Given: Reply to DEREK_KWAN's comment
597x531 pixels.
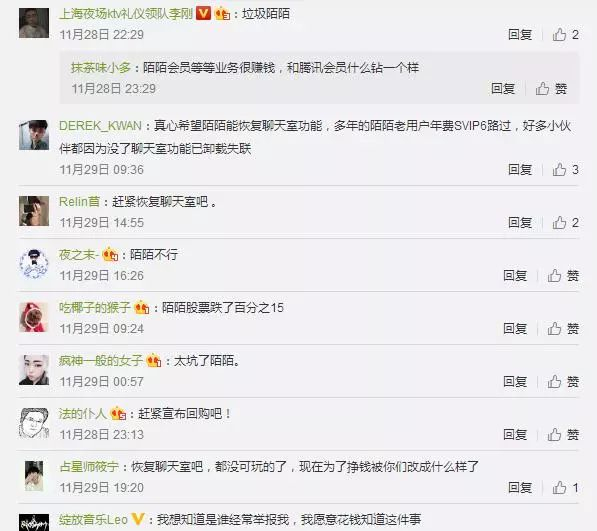Looking at the screenshot, I should click(520, 169).
